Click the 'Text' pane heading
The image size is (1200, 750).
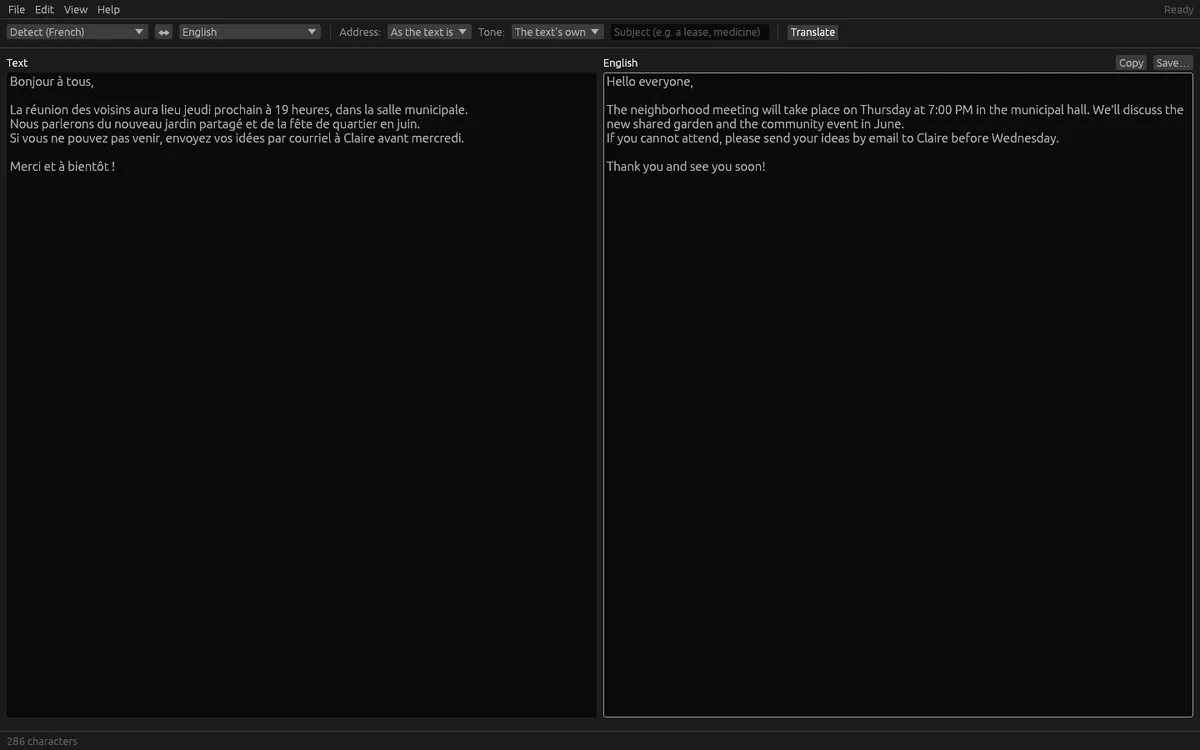pos(17,63)
